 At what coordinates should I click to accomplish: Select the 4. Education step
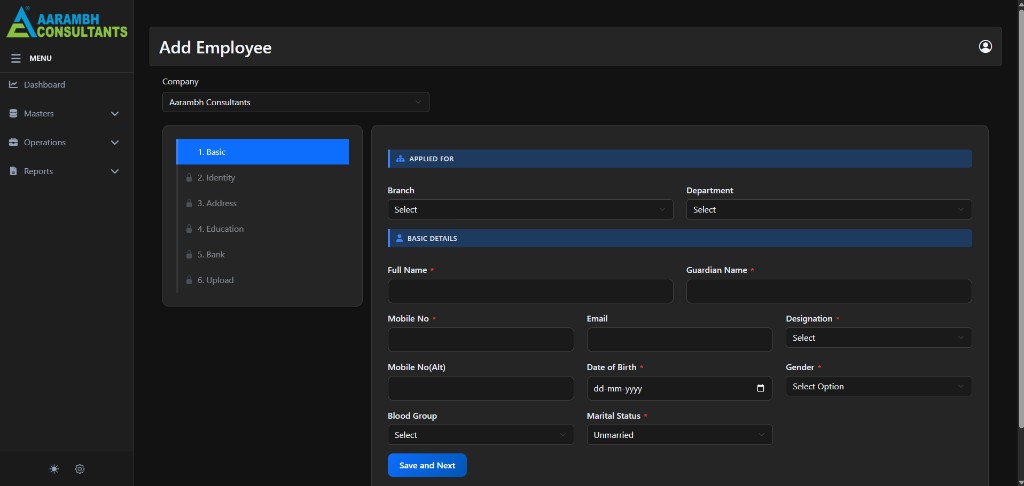pyautogui.click(x=263, y=229)
